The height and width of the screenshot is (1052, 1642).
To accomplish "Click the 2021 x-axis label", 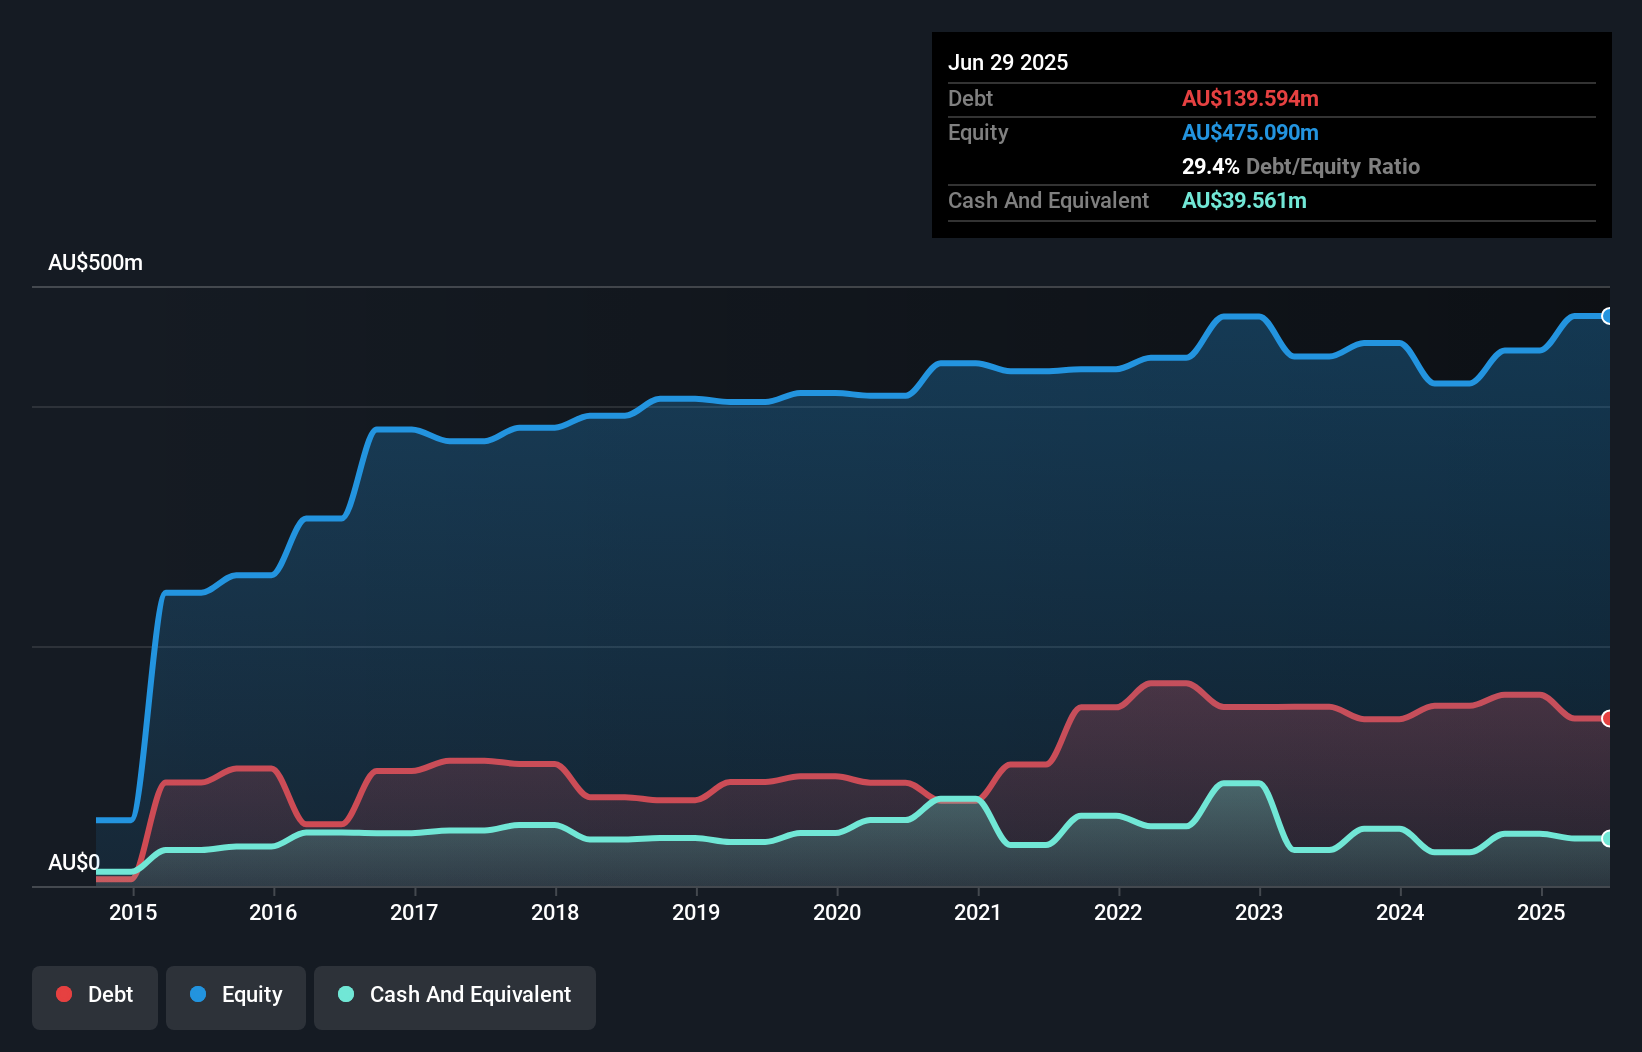I will pyautogui.click(x=977, y=912).
